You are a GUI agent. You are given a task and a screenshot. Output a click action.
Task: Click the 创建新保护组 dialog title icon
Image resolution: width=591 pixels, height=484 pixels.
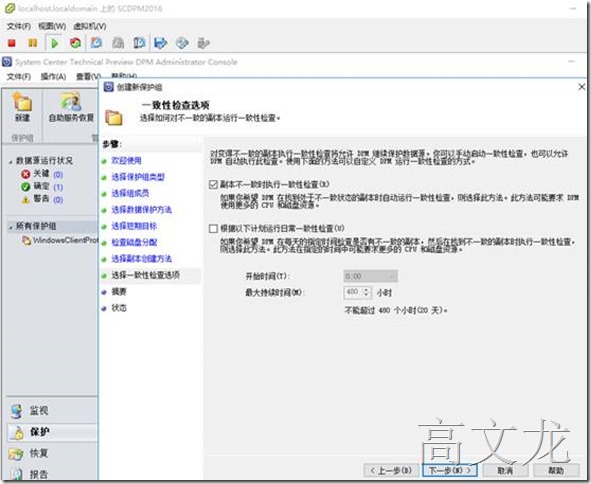pyautogui.click(x=109, y=87)
